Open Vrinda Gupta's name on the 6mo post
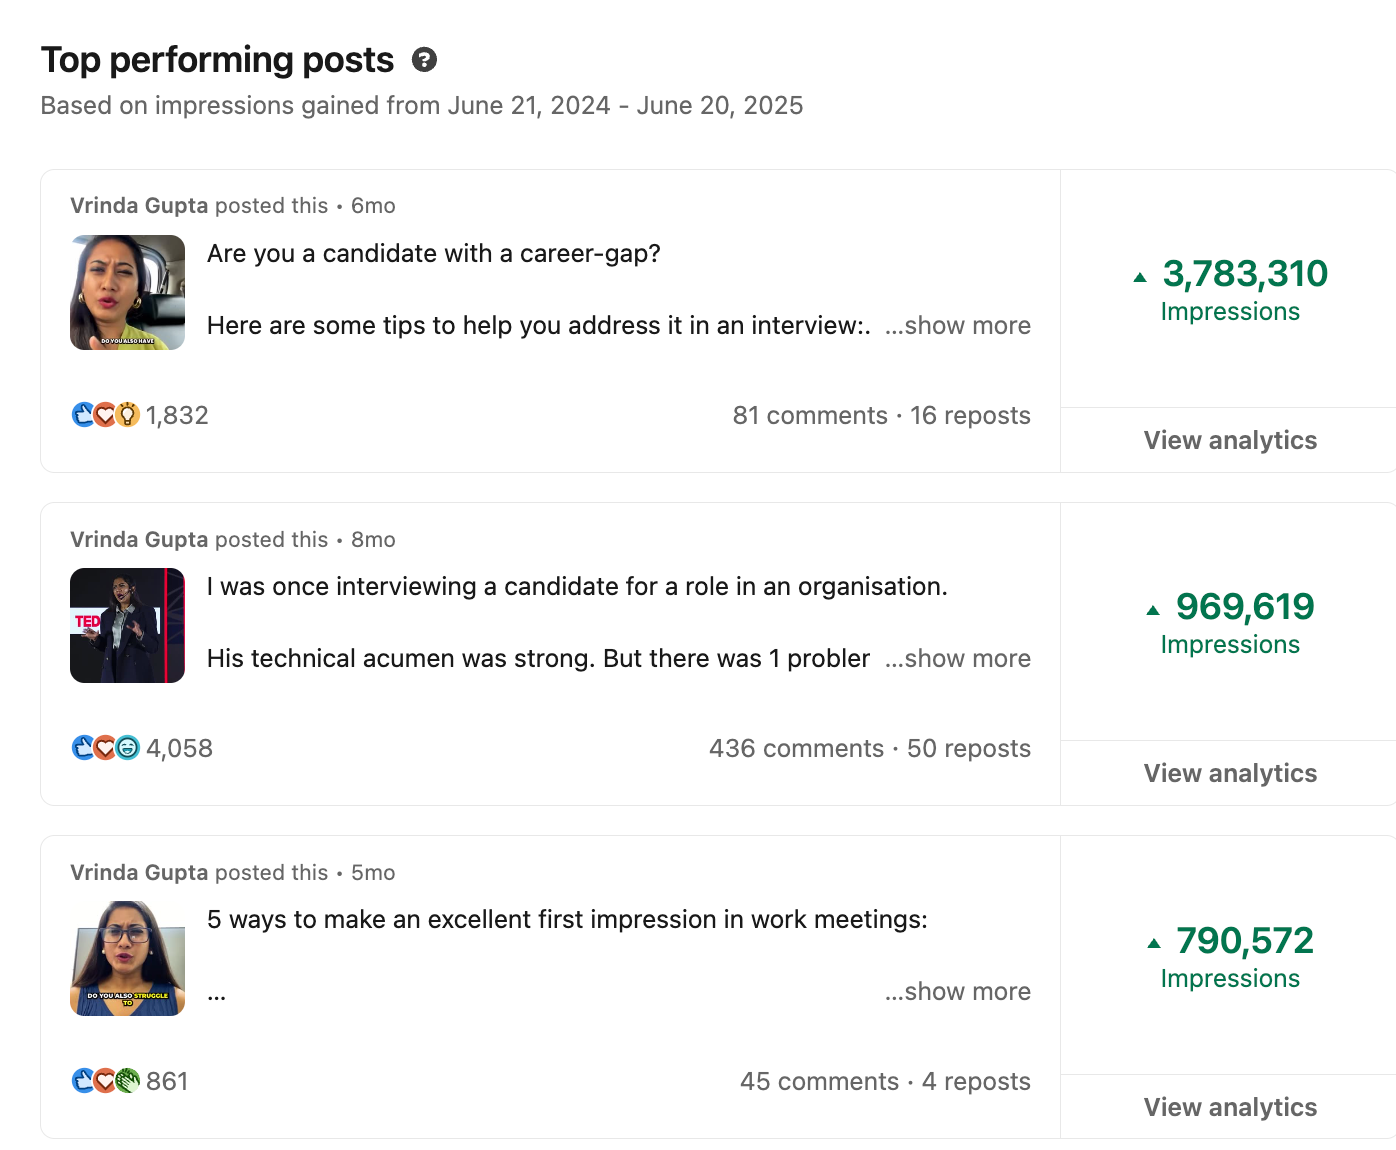1396x1150 pixels. click(x=139, y=206)
